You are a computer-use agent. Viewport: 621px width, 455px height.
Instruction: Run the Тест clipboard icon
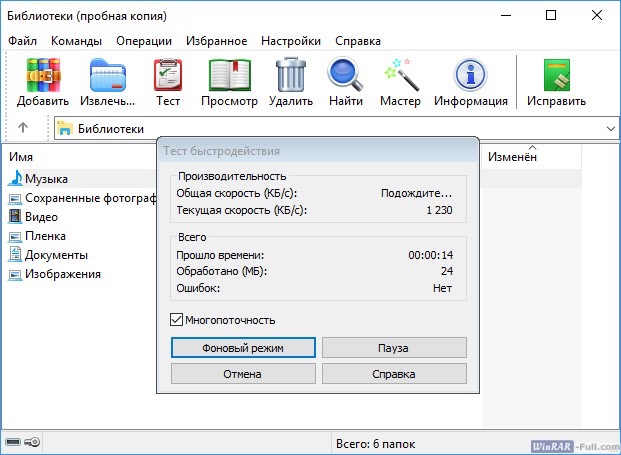point(168,74)
